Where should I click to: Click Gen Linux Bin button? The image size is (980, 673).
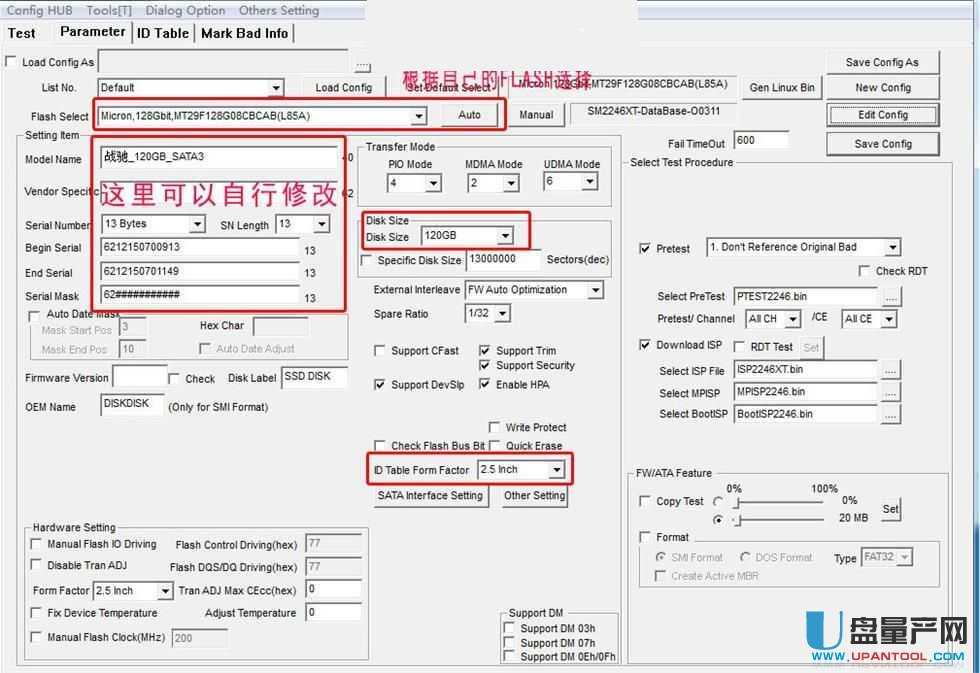tap(782, 88)
